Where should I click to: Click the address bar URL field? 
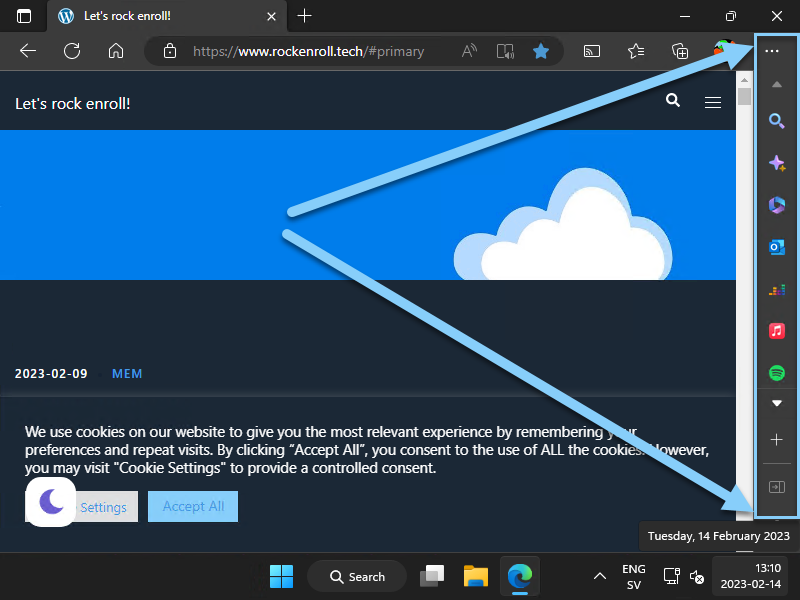308,52
